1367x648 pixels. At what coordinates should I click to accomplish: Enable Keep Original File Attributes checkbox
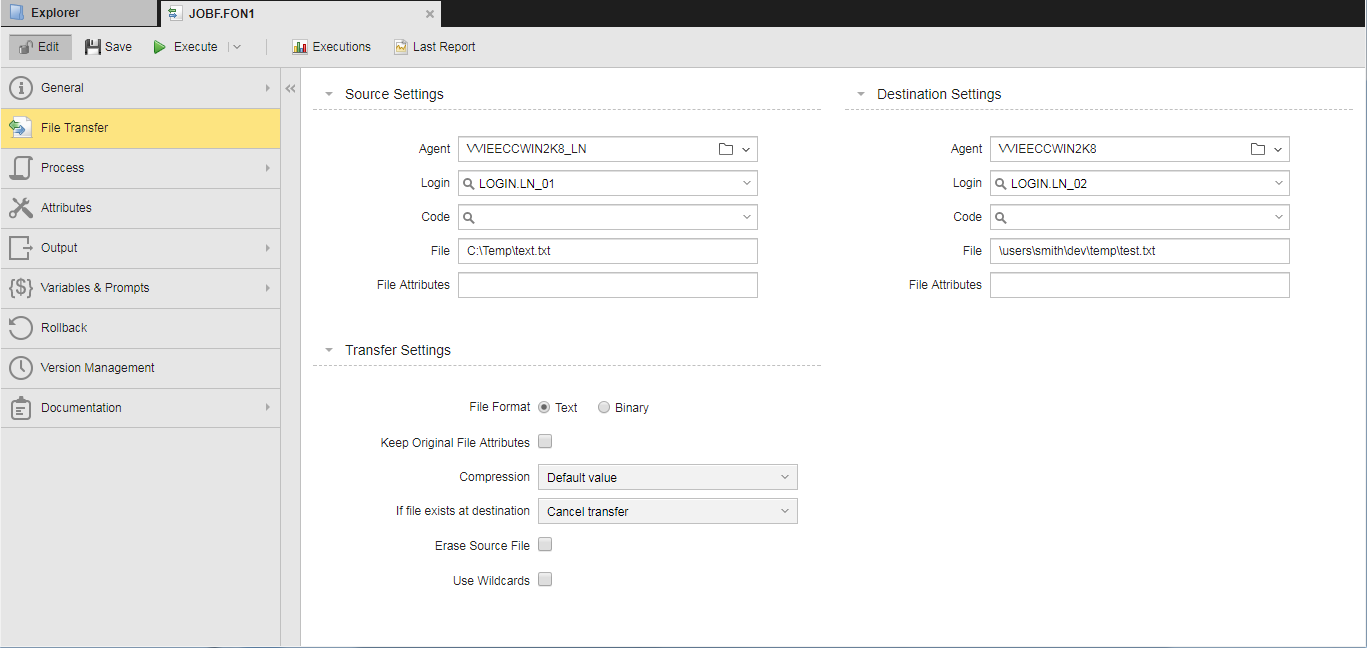click(x=545, y=441)
